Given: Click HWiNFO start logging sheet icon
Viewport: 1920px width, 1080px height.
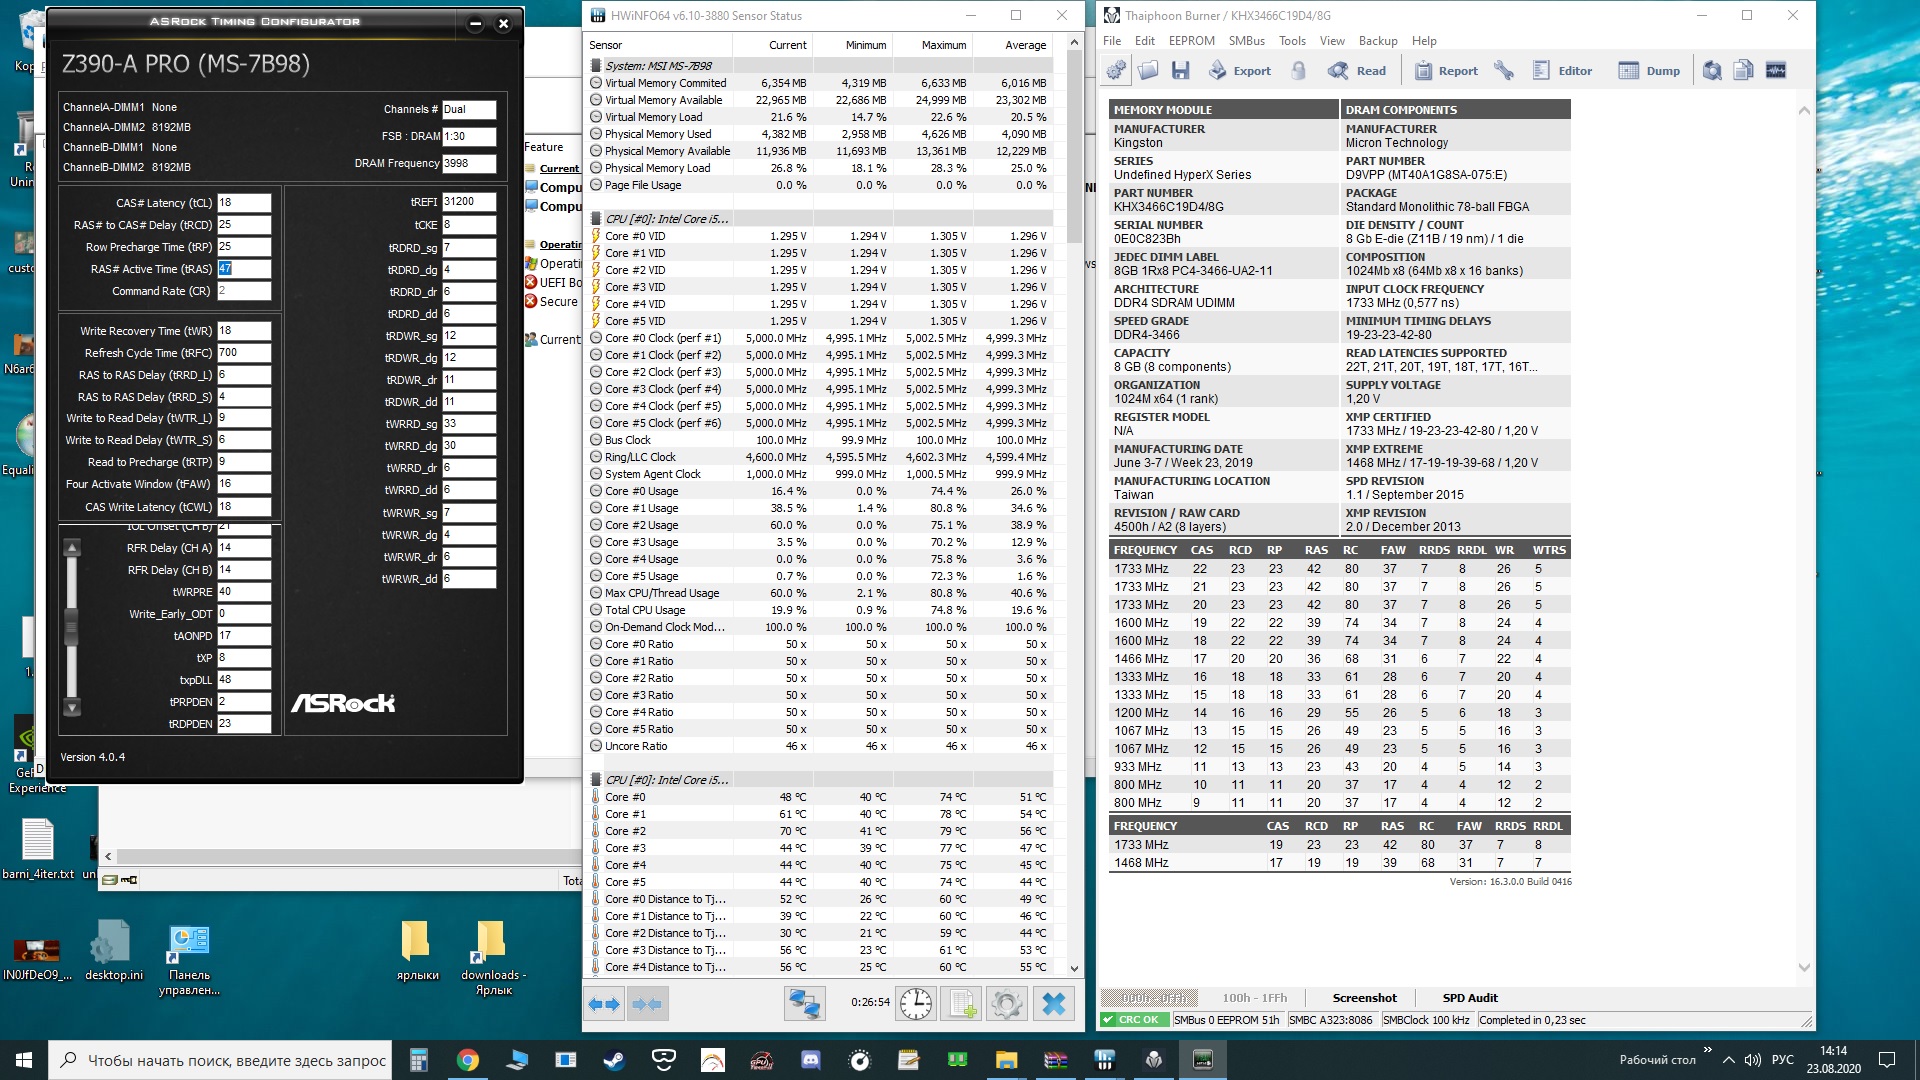Looking at the screenshot, I should pyautogui.click(x=962, y=1003).
